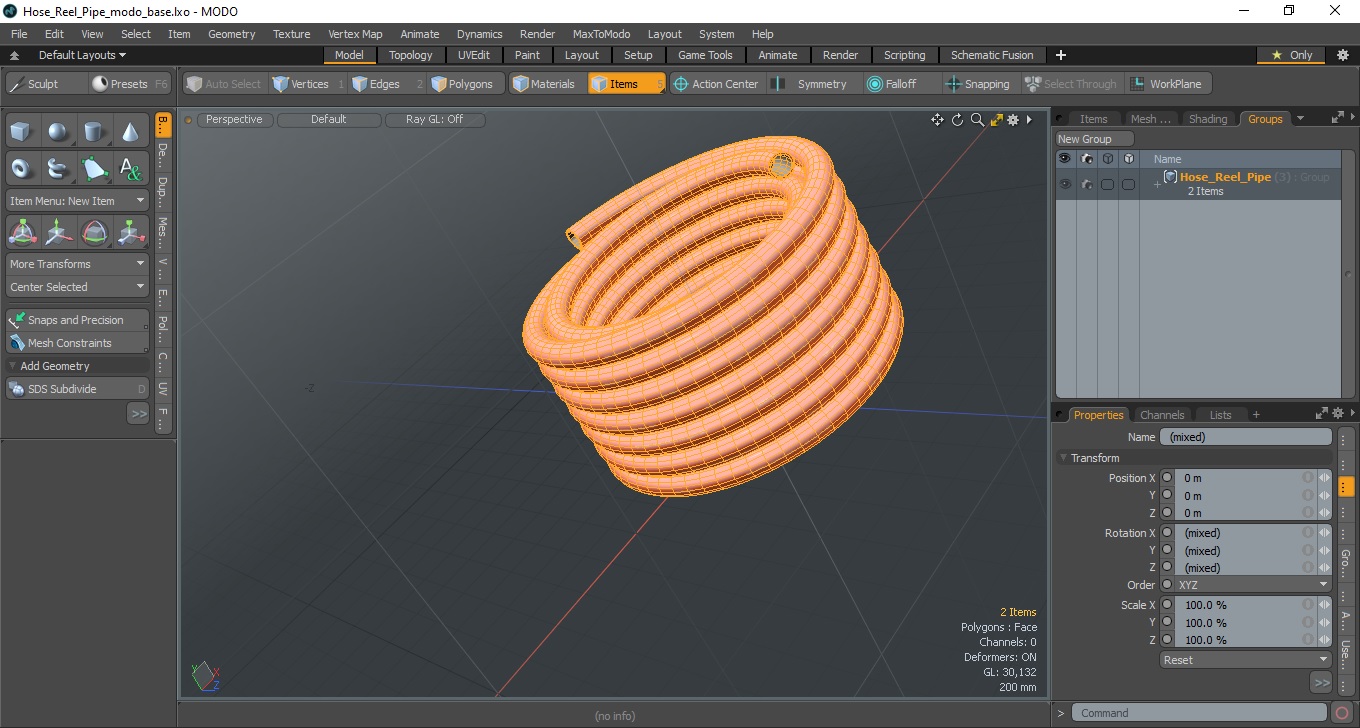Click the viewport zoom magnifier icon
Viewport: 1360px width, 728px height.
tap(977, 120)
